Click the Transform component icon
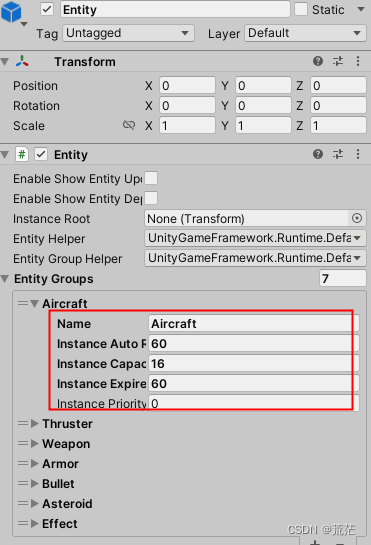Image resolution: width=371 pixels, height=545 pixels. tap(22, 62)
